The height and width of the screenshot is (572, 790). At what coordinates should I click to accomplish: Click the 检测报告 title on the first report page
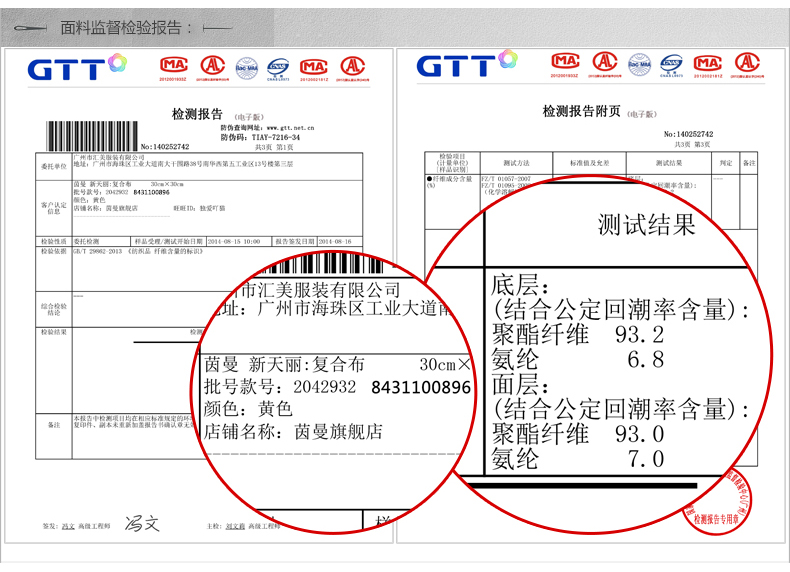(197, 114)
